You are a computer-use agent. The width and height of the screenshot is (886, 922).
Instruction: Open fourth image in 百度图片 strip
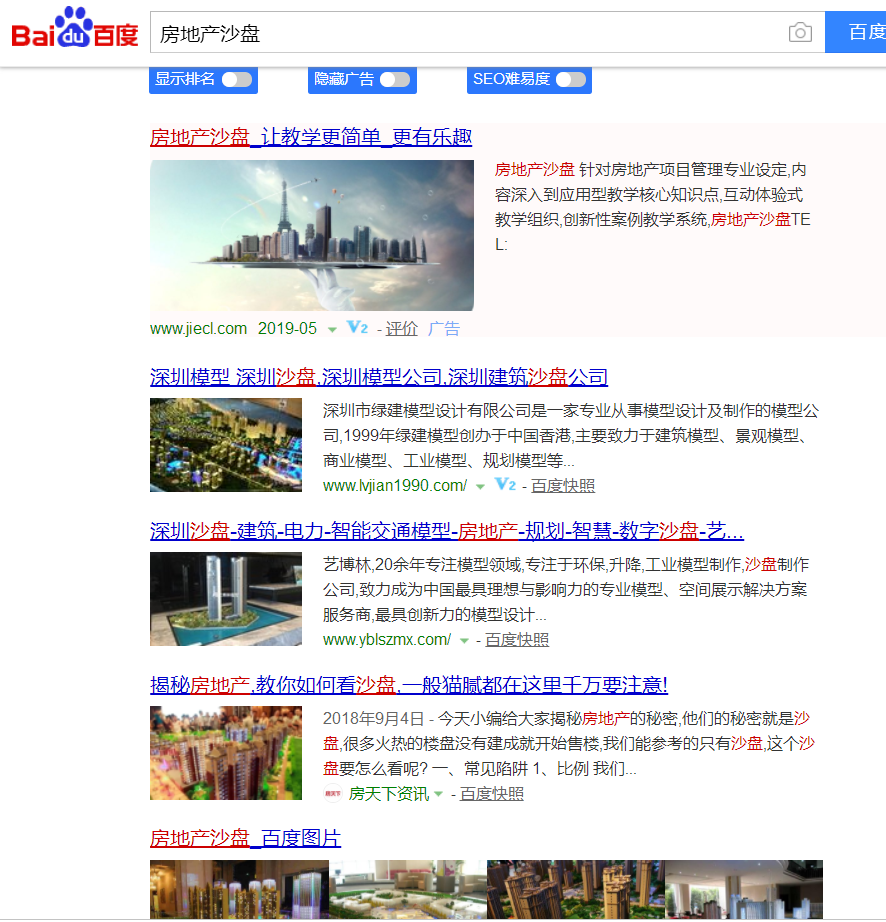click(x=744, y=890)
